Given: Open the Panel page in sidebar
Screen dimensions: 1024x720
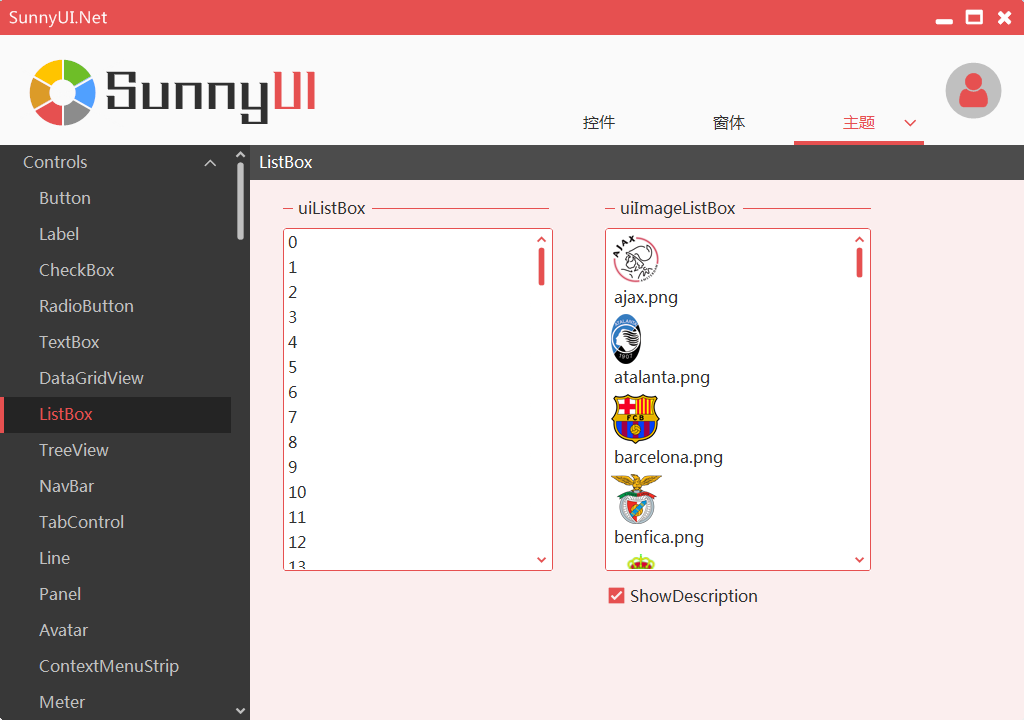Looking at the screenshot, I should pyautogui.click(x=116, y=594).
